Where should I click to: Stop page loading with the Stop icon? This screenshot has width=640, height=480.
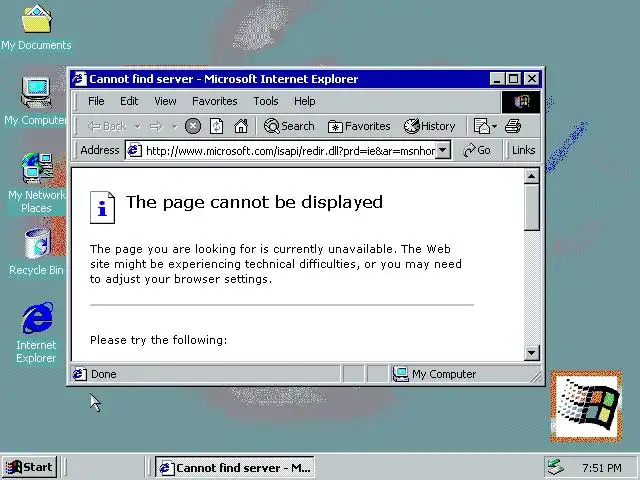193,126
